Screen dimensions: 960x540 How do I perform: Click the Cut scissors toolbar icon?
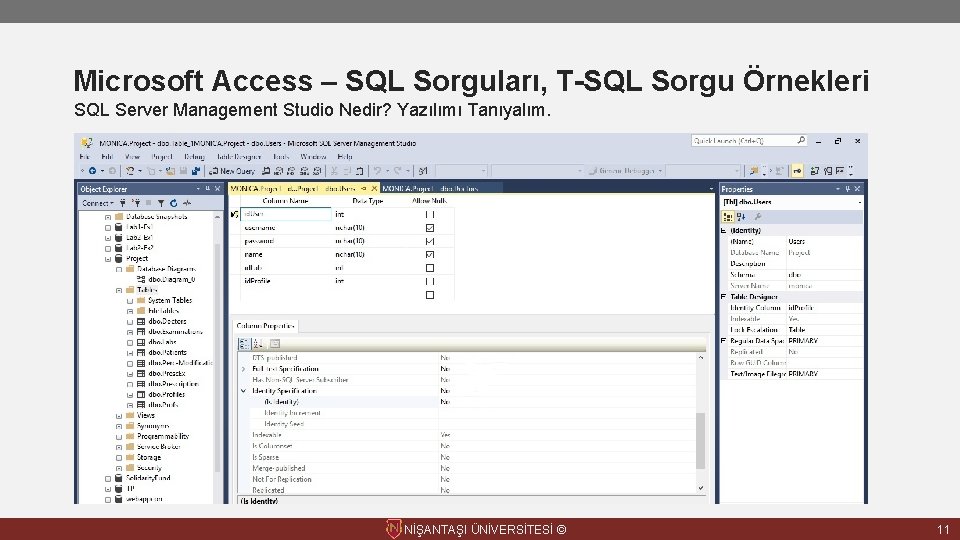[334, 171]
